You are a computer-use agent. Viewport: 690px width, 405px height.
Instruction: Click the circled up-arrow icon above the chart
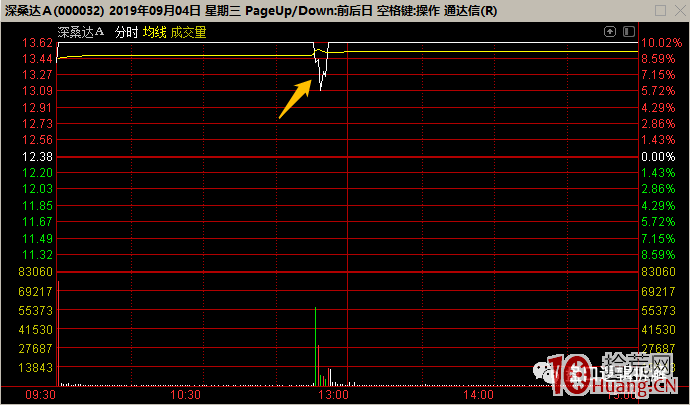pyautogui.click(x=610, y=32)
